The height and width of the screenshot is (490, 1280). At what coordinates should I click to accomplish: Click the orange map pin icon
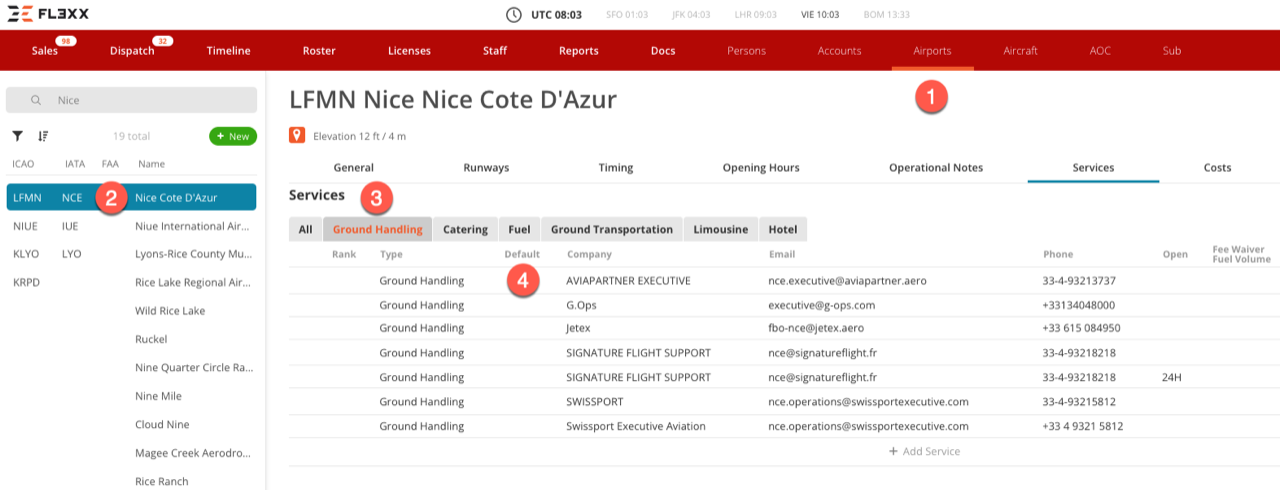coord(297,135)
